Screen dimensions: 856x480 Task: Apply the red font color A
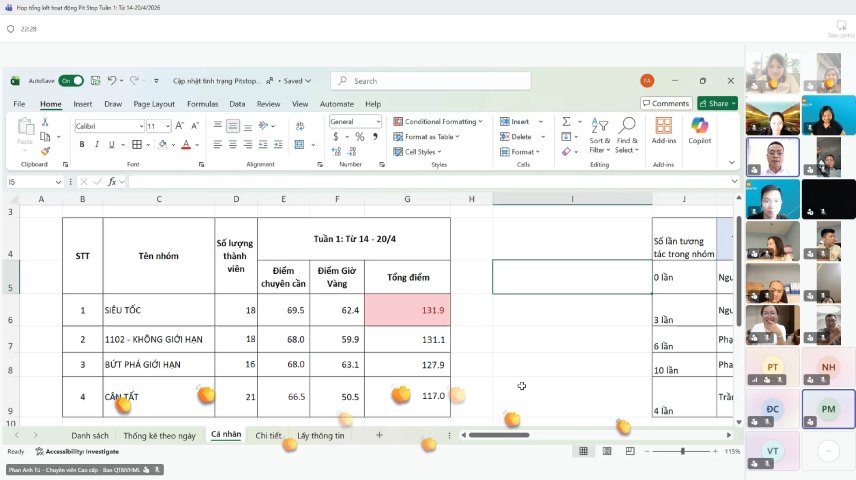point(186,144)
